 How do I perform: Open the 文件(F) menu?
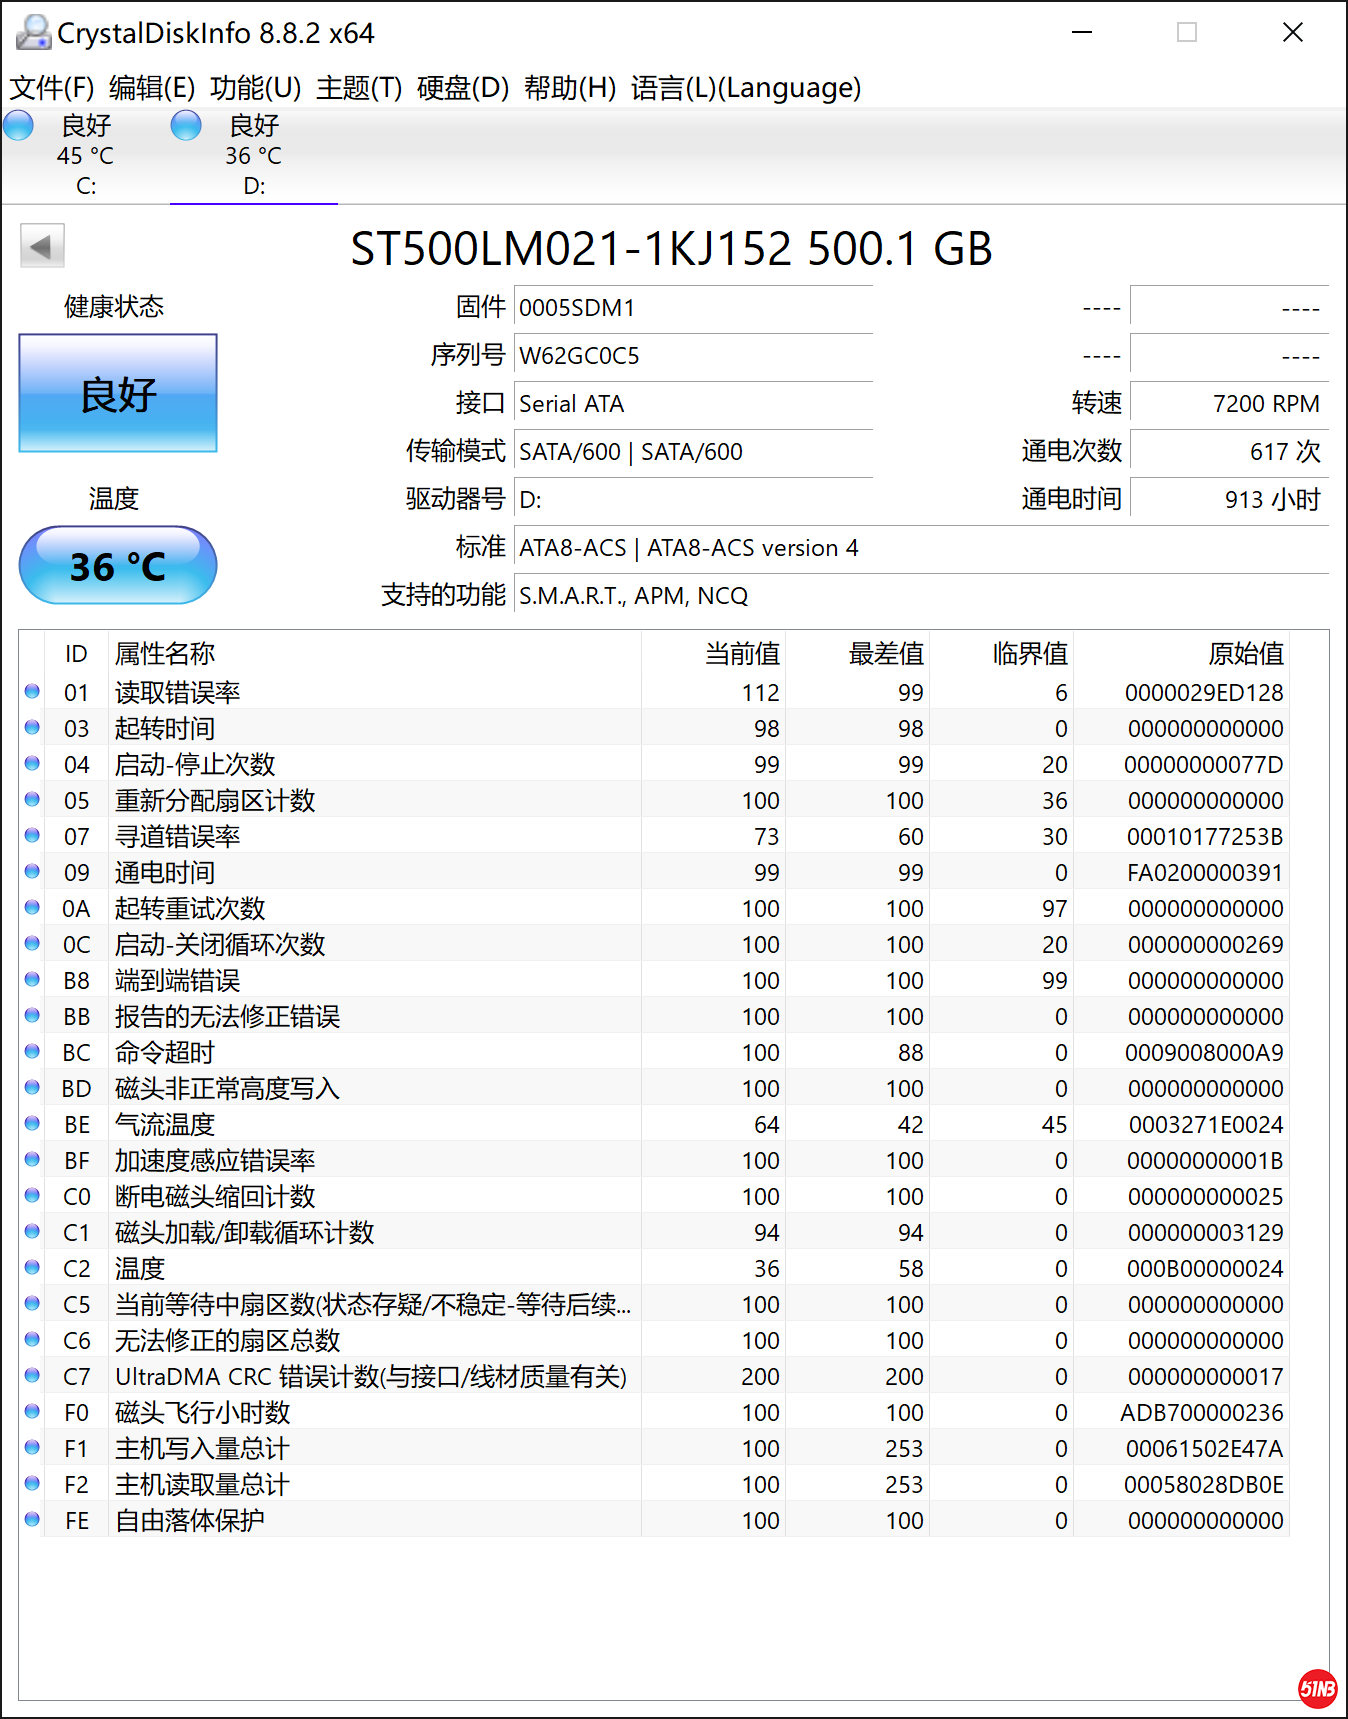(52, 88)
